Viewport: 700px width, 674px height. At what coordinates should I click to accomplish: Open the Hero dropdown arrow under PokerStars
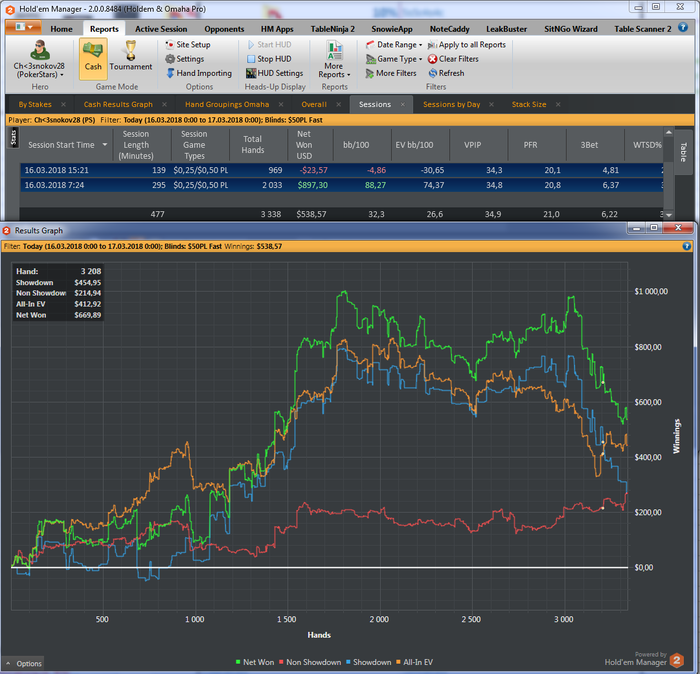pos(62,75)
